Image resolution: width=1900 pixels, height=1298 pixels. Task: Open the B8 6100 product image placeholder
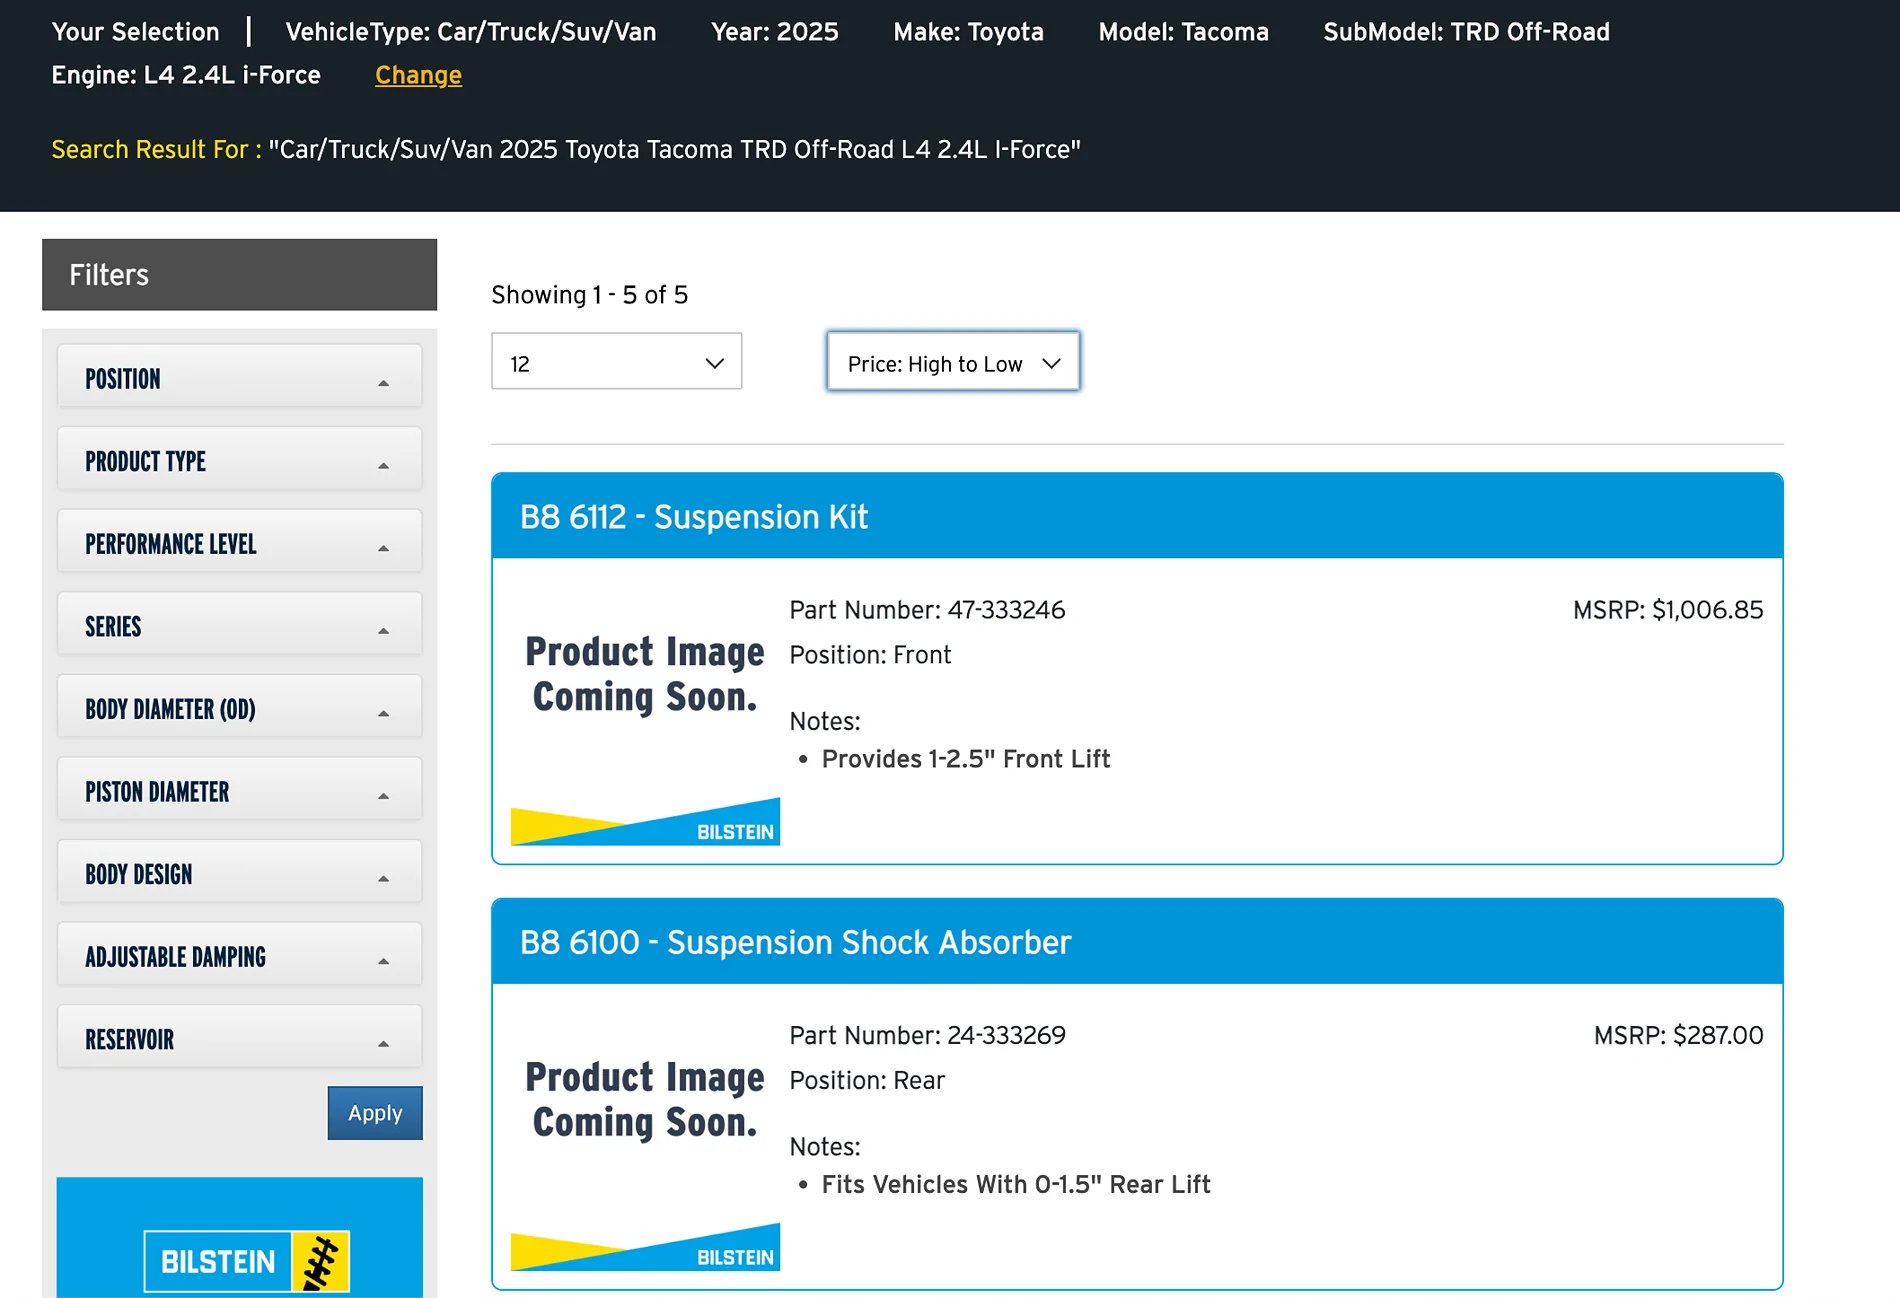point(644,1100)
